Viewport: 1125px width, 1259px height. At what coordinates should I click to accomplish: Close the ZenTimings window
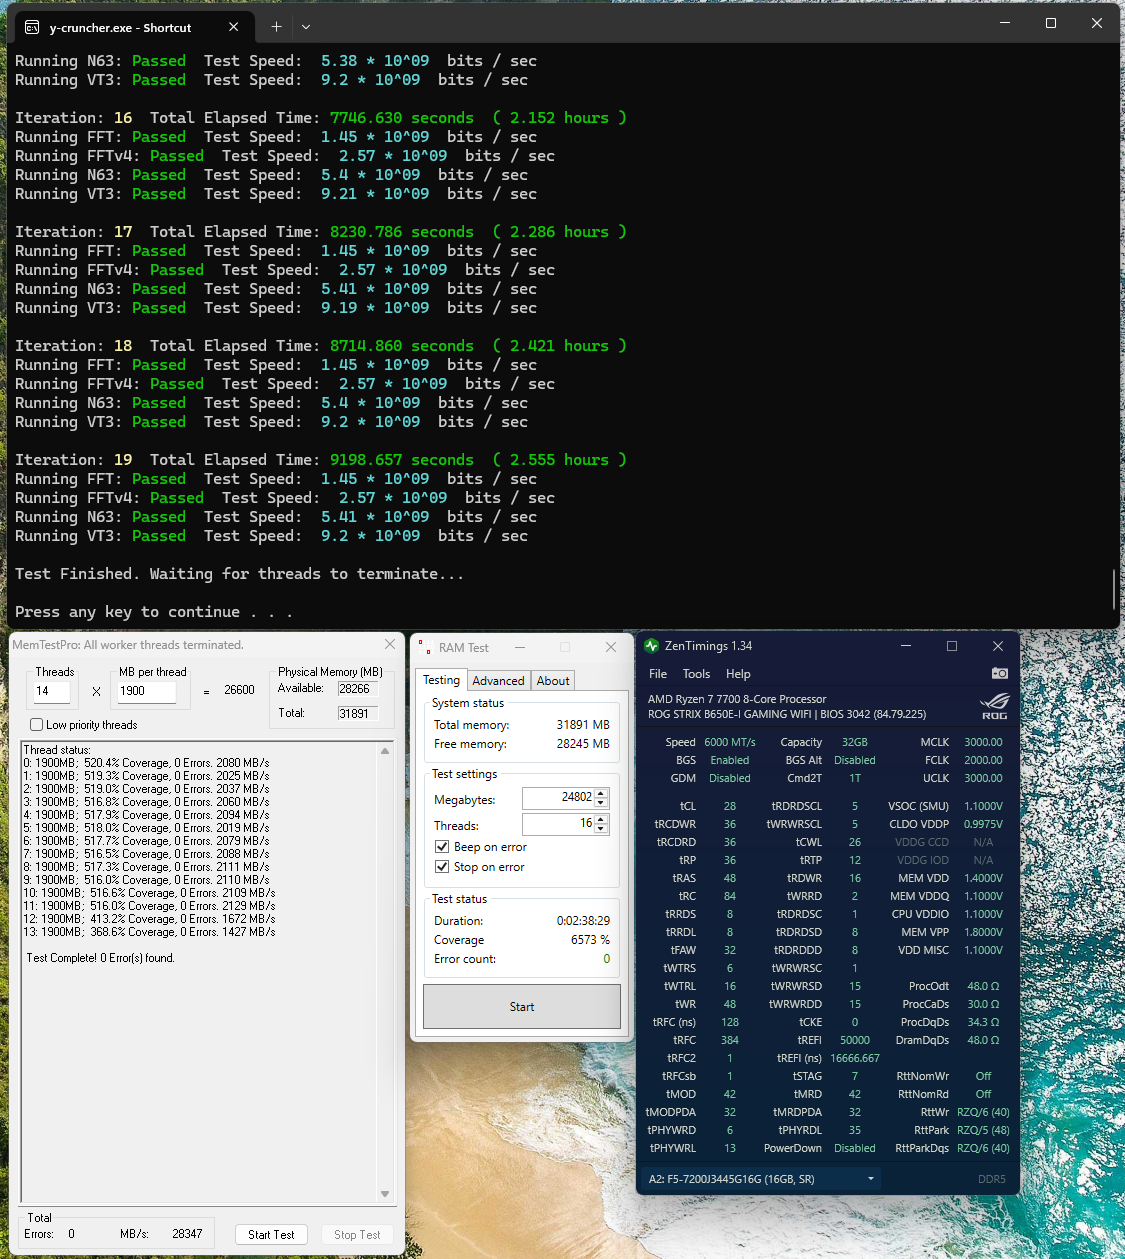click(997, 646)
